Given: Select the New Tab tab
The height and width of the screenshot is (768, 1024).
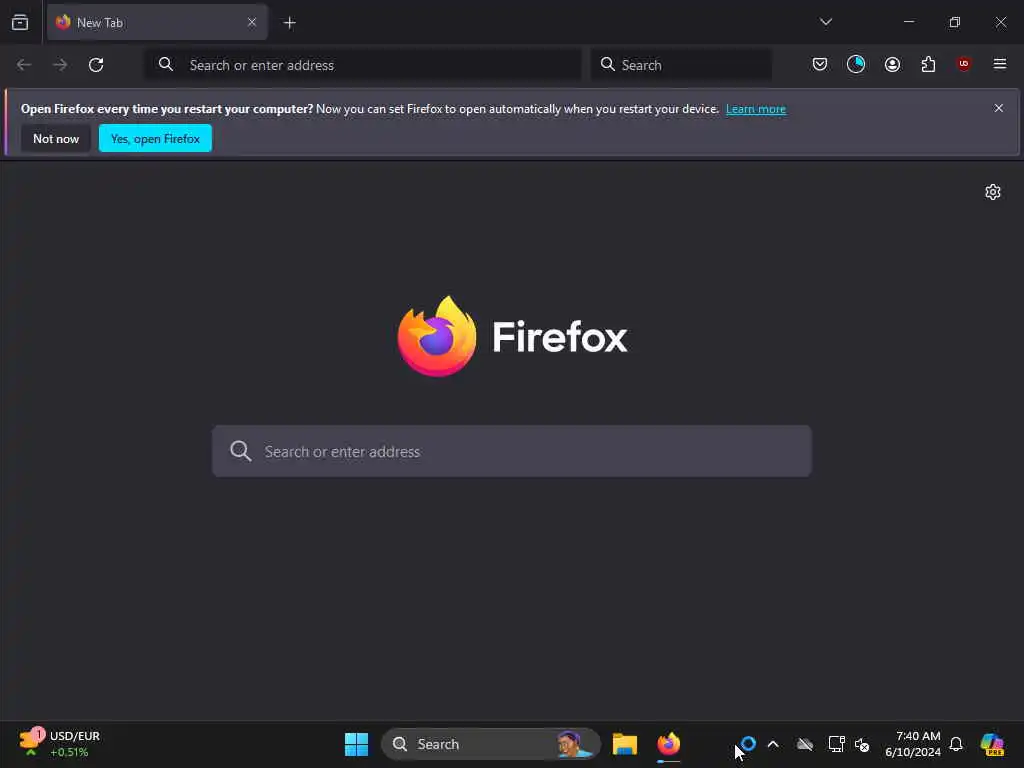Looking at the screenshot, I should pyautogui.click(x=157, y=23).
